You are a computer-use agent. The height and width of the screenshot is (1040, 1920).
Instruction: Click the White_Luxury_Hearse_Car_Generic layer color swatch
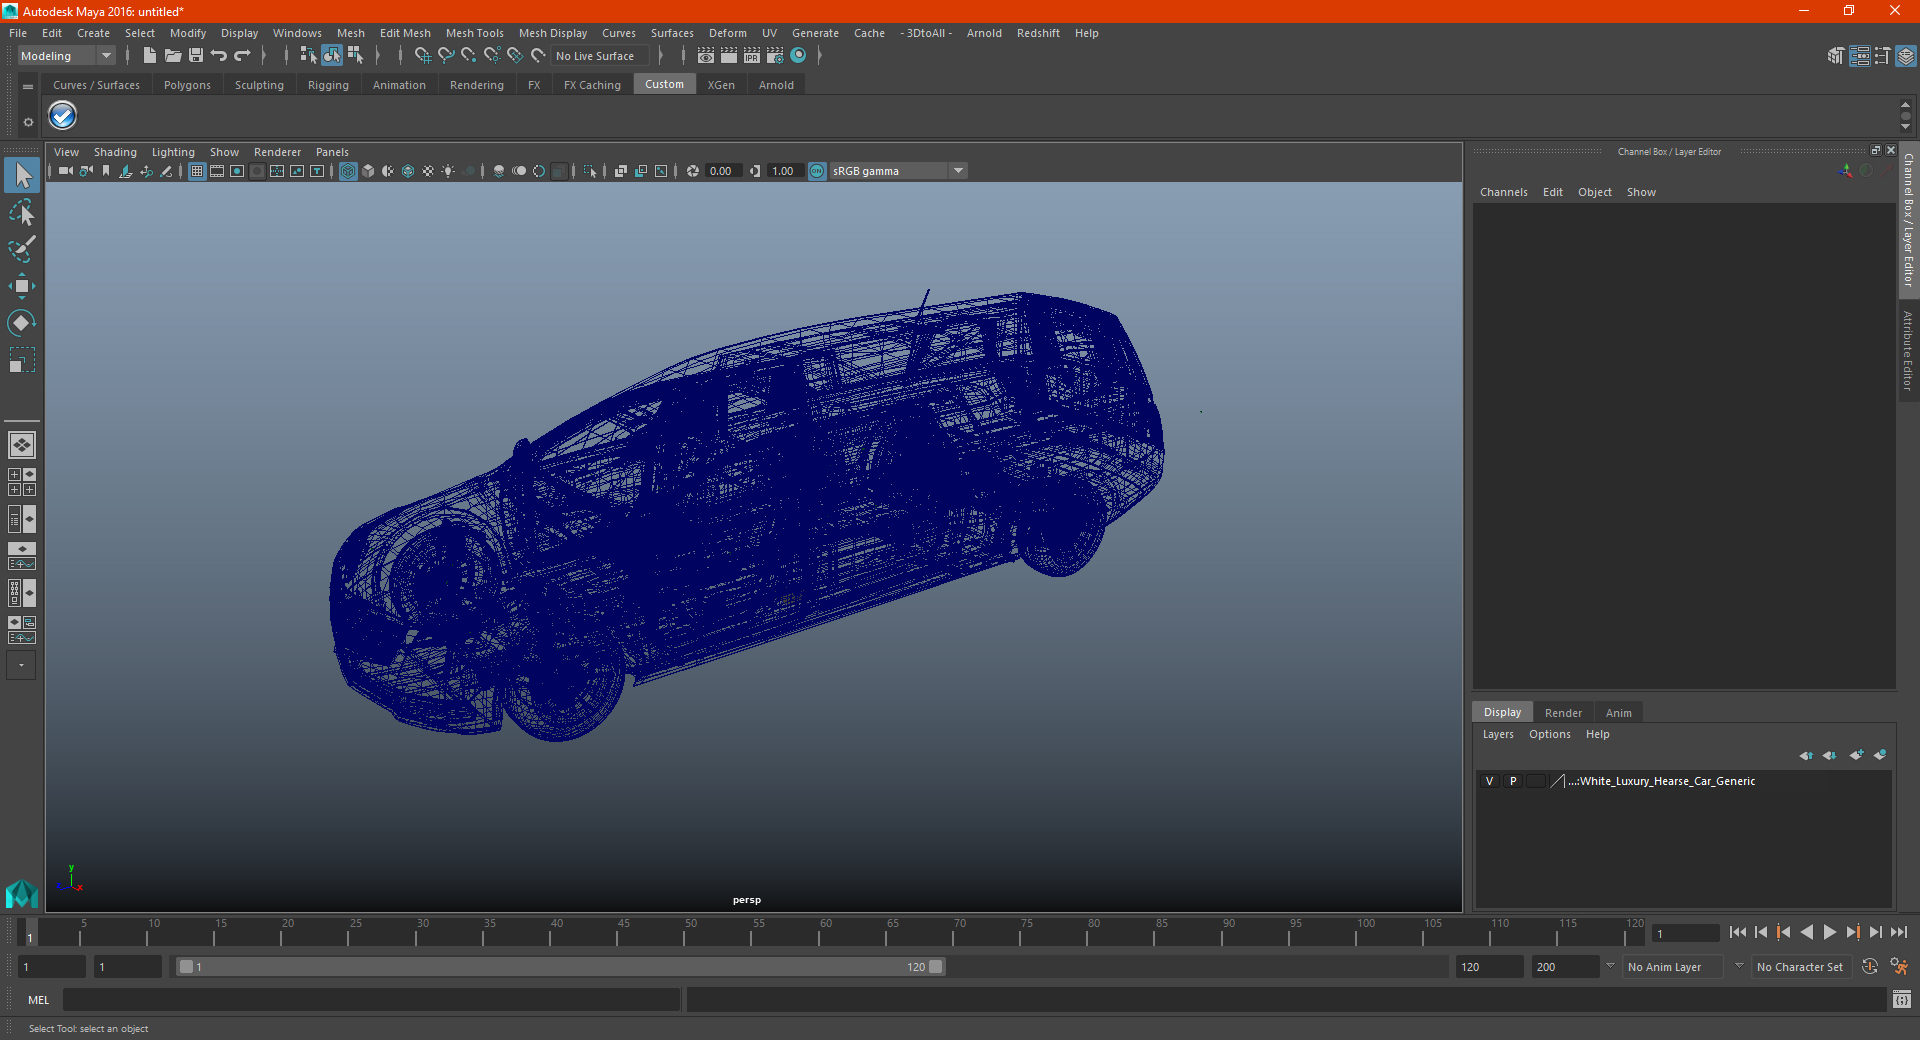pyautogui.click(x=1557, y=781)
